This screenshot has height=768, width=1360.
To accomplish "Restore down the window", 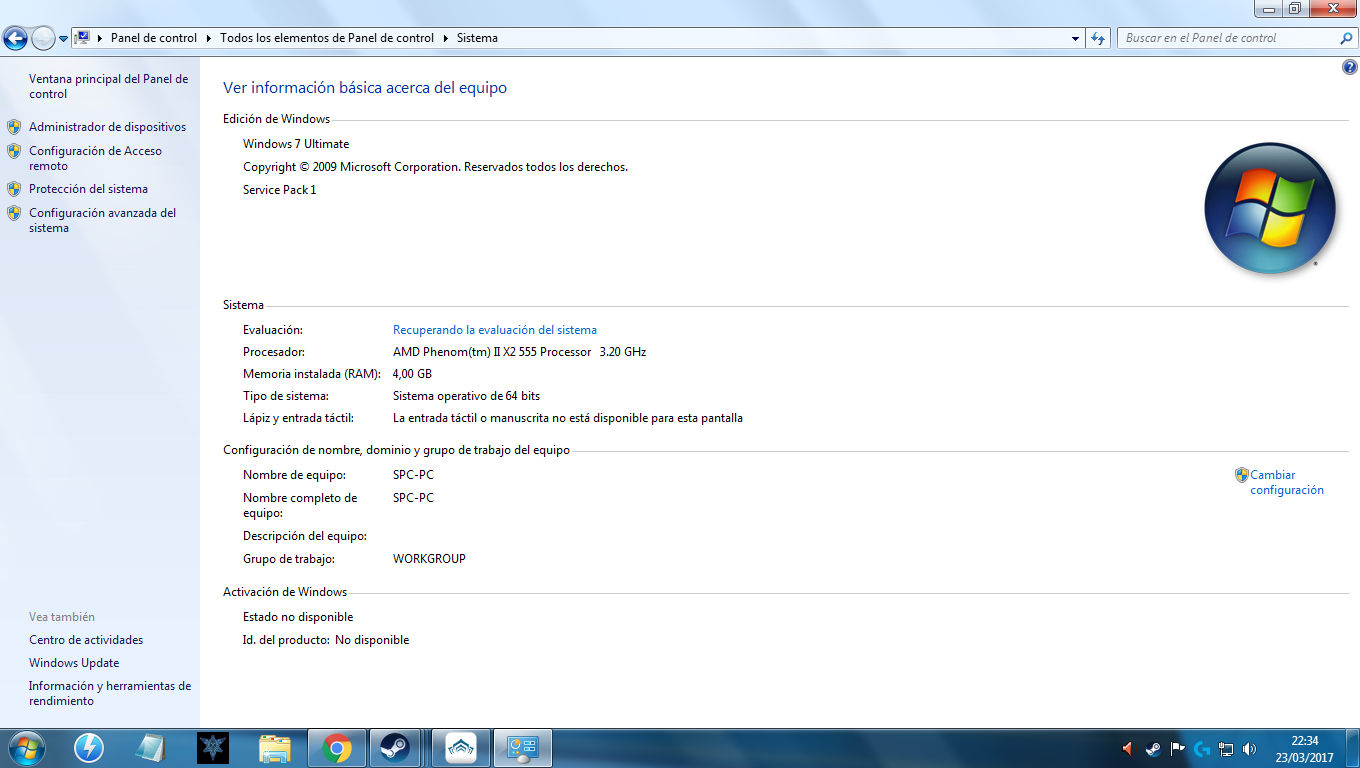I will 1294,8.
